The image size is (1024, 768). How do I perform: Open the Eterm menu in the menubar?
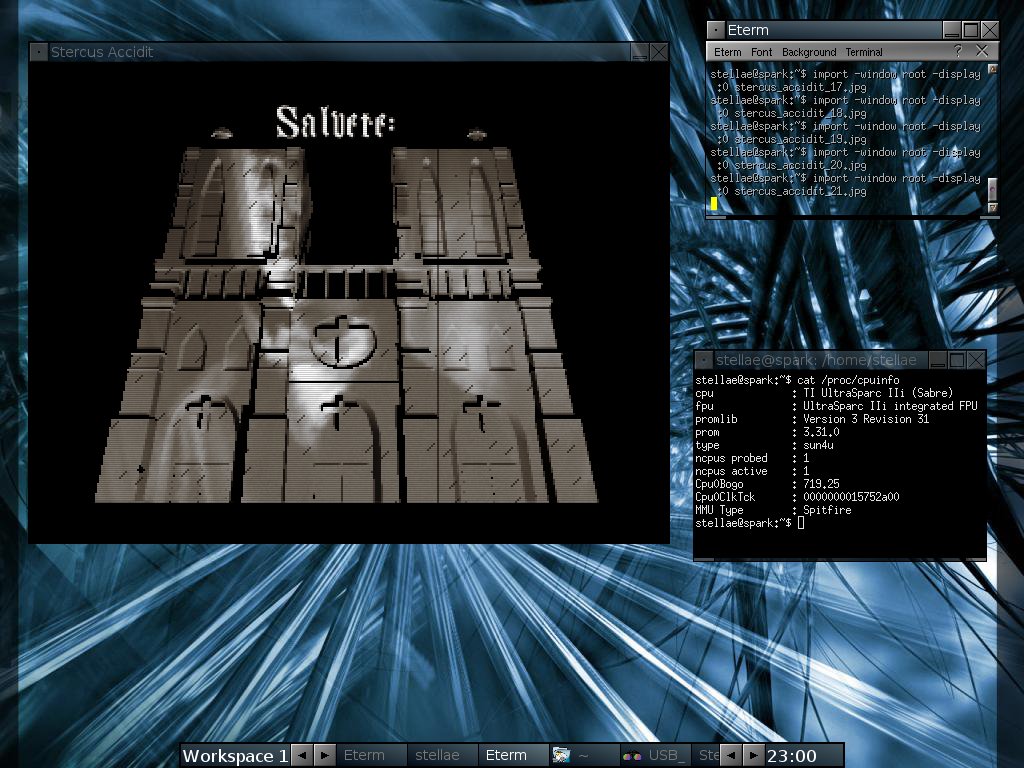(x=727, y=52)
